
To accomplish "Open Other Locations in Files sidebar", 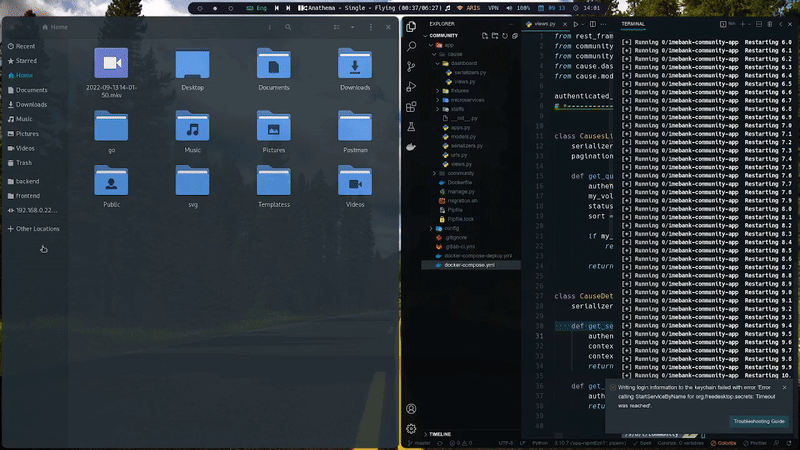I will pos(35,229).
